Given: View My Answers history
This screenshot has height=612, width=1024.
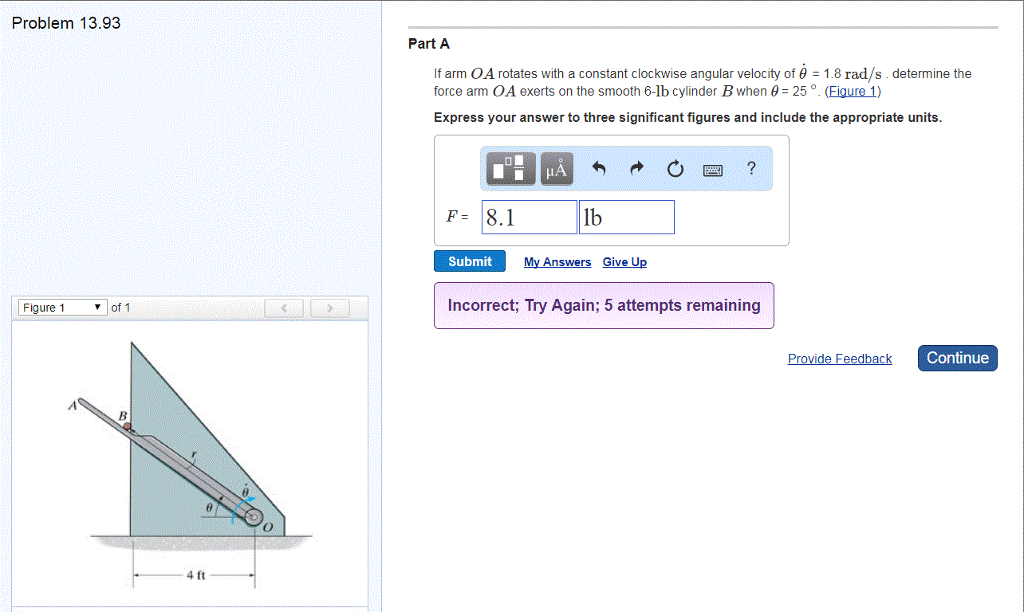Looking at the screenshot, I should (557, 262).
